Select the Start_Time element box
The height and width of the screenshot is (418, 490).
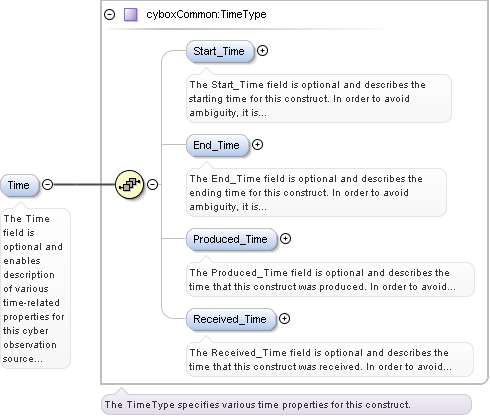(220, 51)
